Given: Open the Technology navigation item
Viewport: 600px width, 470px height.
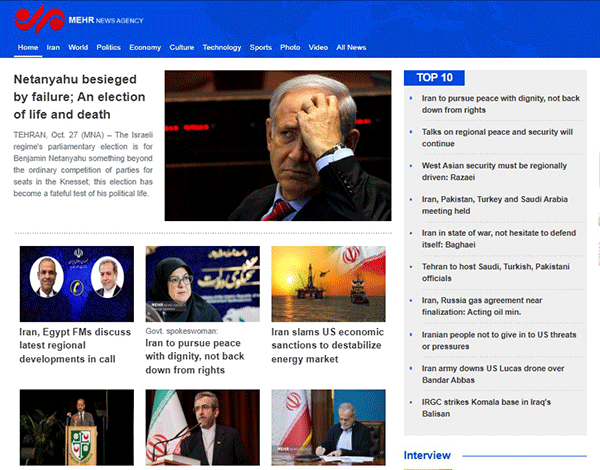Looking at the screenshot, I should coord(222,47).
